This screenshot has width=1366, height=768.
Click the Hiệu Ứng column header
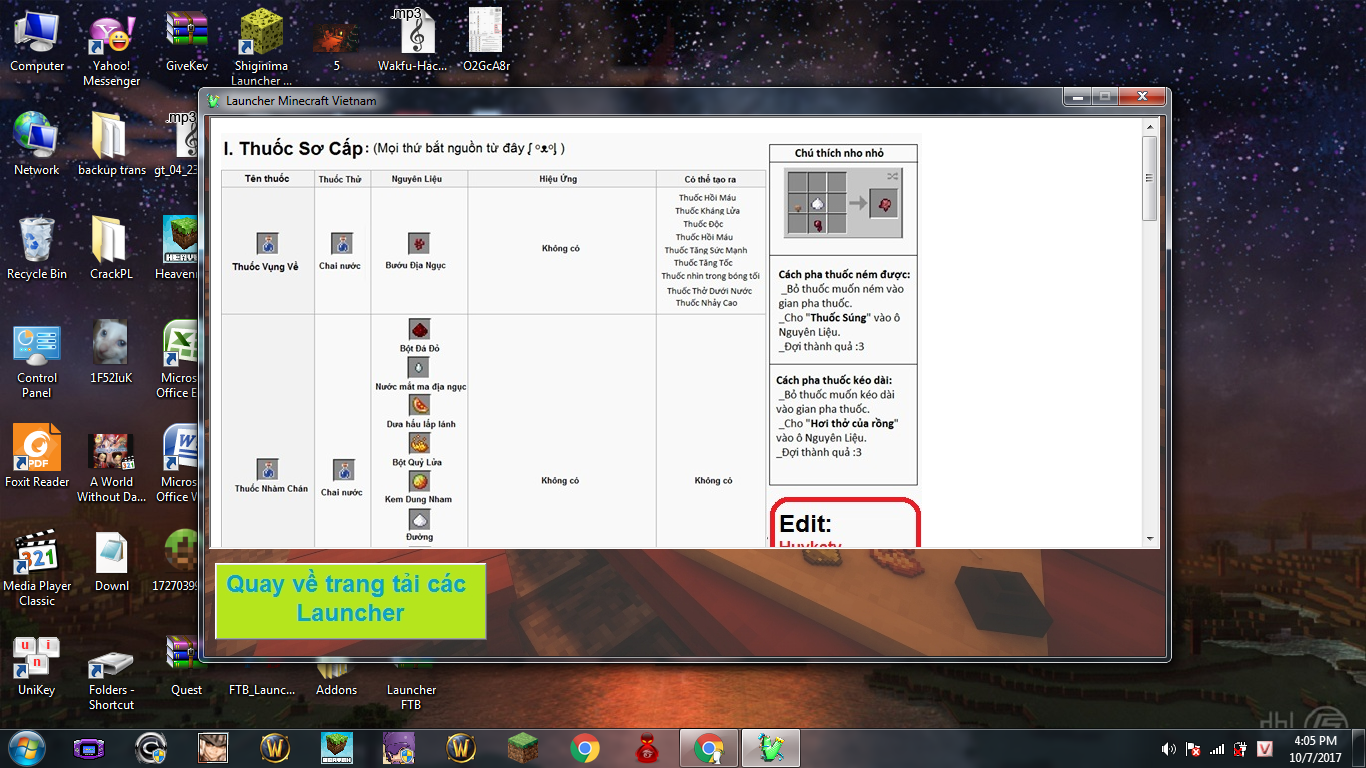pyautogui.click(x=560, y=179)
